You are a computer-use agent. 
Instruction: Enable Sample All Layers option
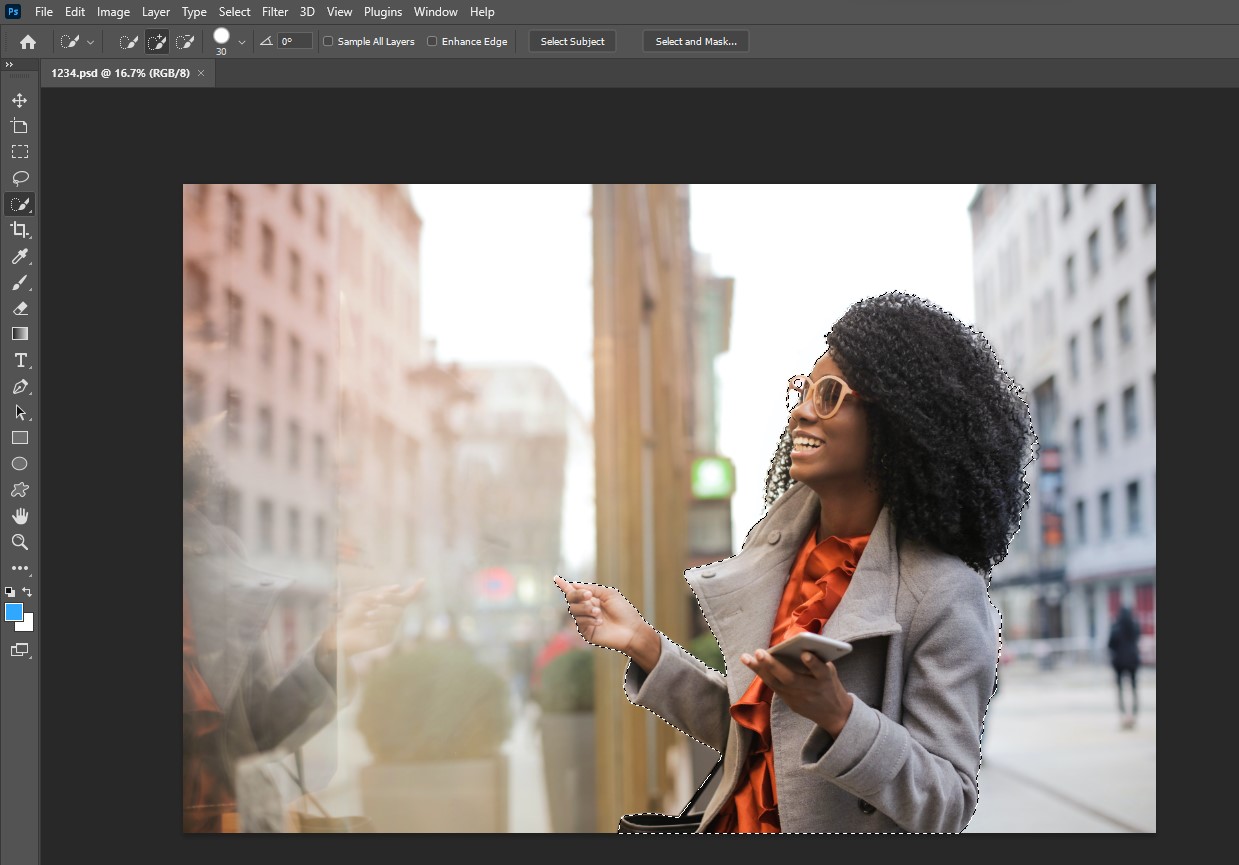coord(327,41)
